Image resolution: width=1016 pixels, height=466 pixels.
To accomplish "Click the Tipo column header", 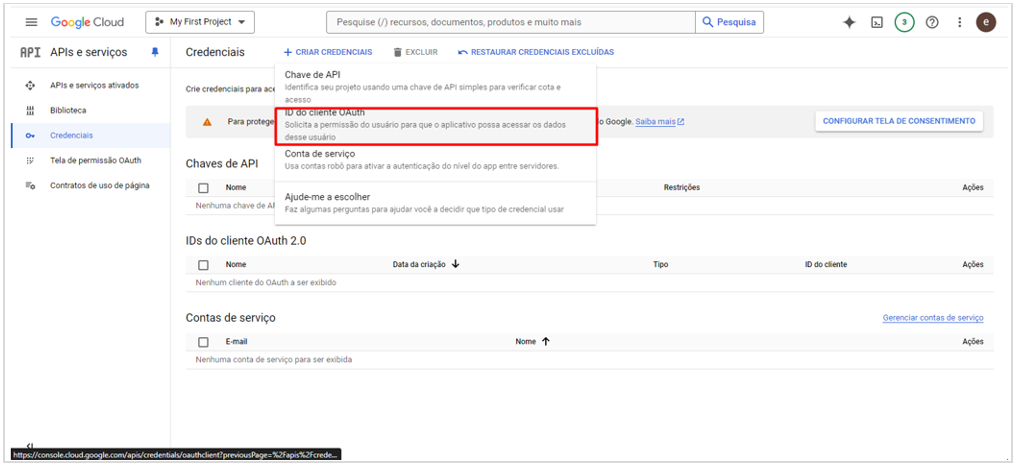I will [661, 264].
